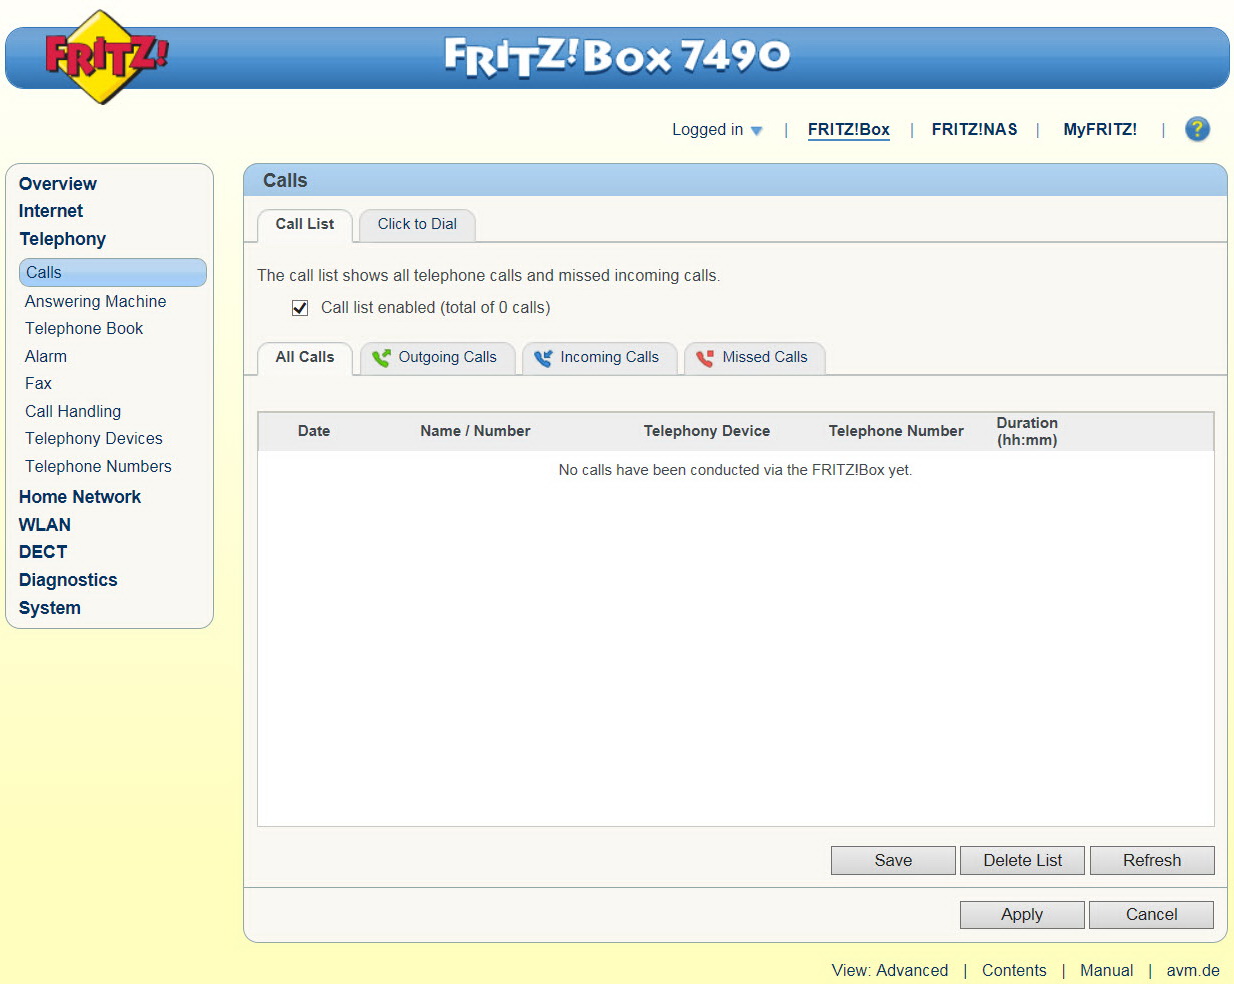Open the Alarm page
The width and height of the screenshot is (1234, 984).
(46, 356)
